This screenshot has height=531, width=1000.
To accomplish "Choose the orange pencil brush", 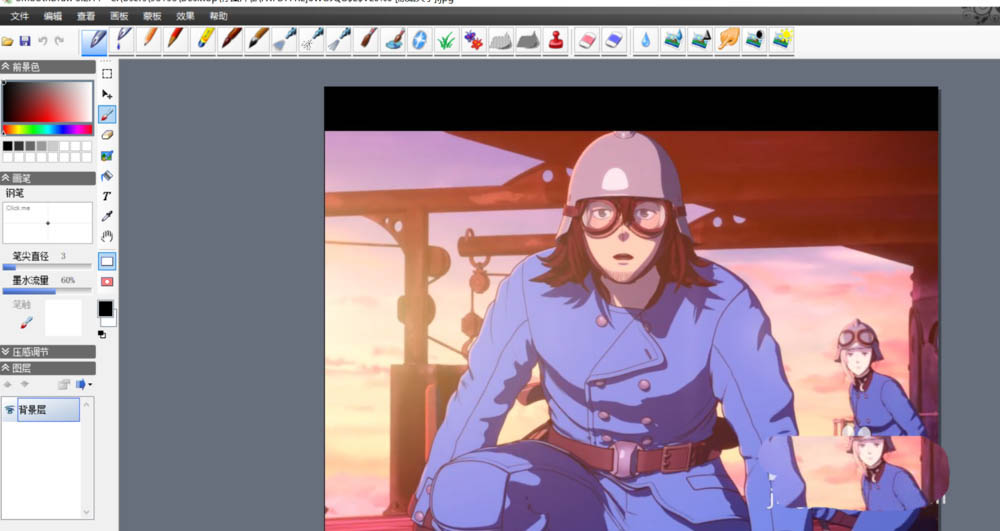I will [149, 41].
